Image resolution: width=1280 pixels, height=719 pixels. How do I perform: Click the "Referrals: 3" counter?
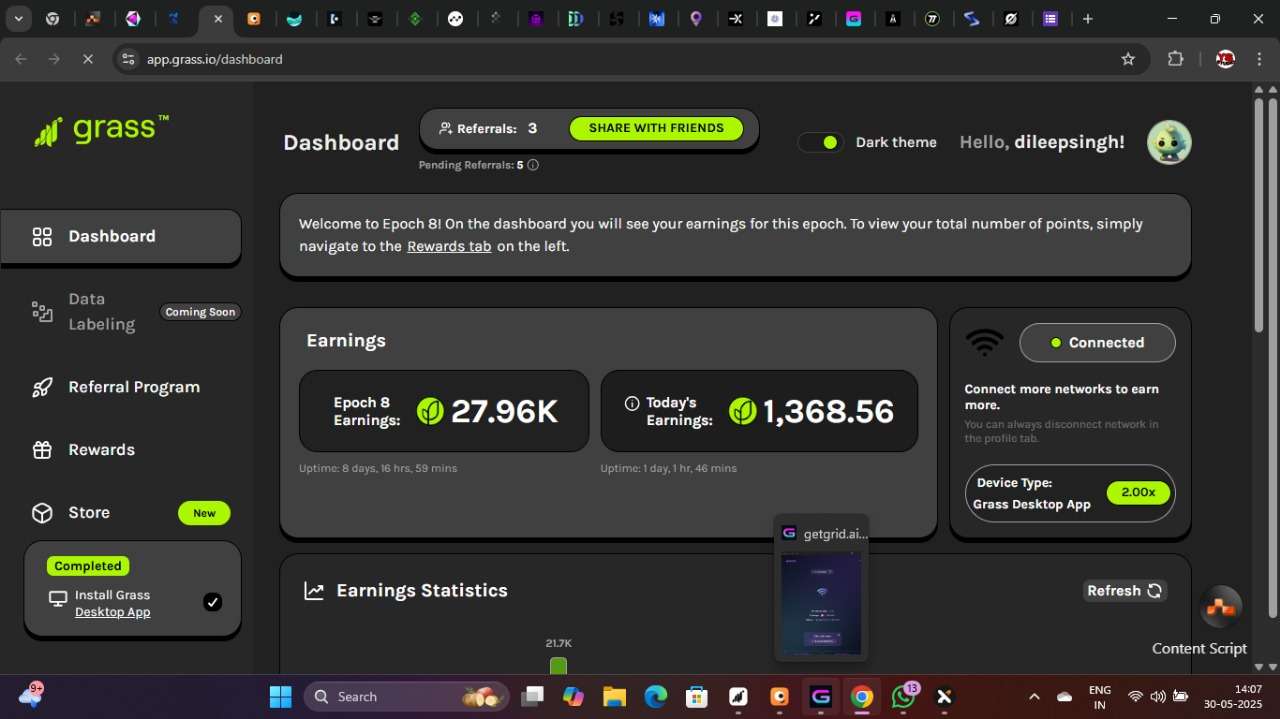pyautogui.click(x=488, y=128)
